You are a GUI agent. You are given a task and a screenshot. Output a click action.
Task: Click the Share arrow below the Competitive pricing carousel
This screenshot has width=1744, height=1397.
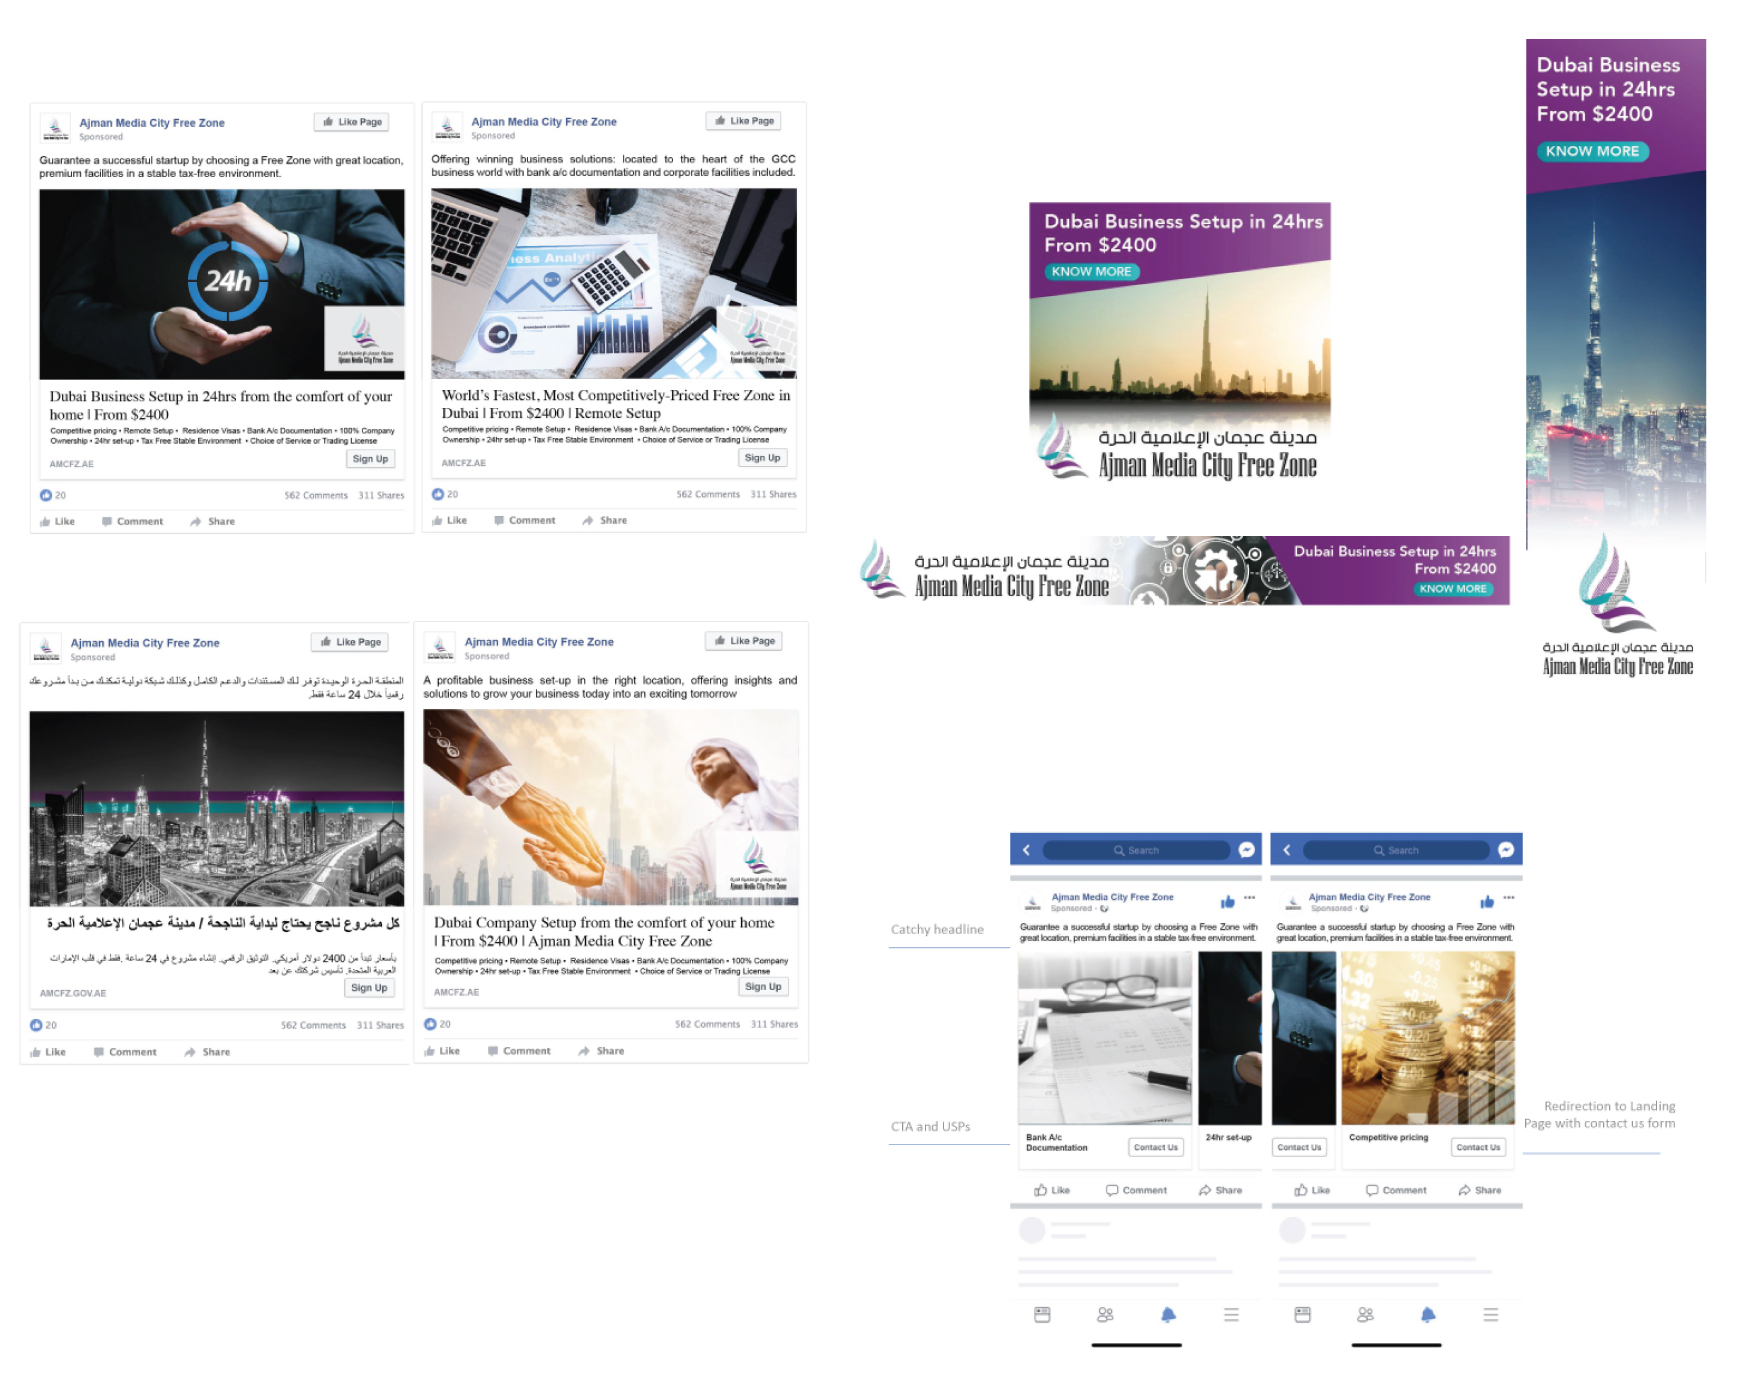(1464, 1190)
